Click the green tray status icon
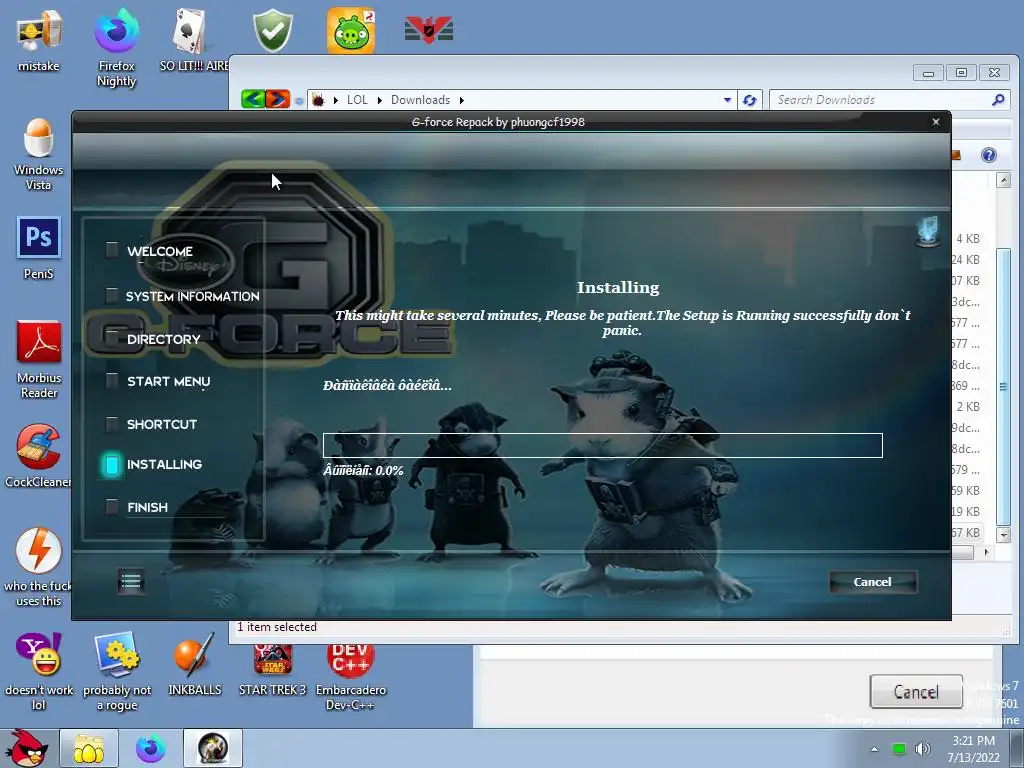1024x768 pixels. tap(899, 748)
